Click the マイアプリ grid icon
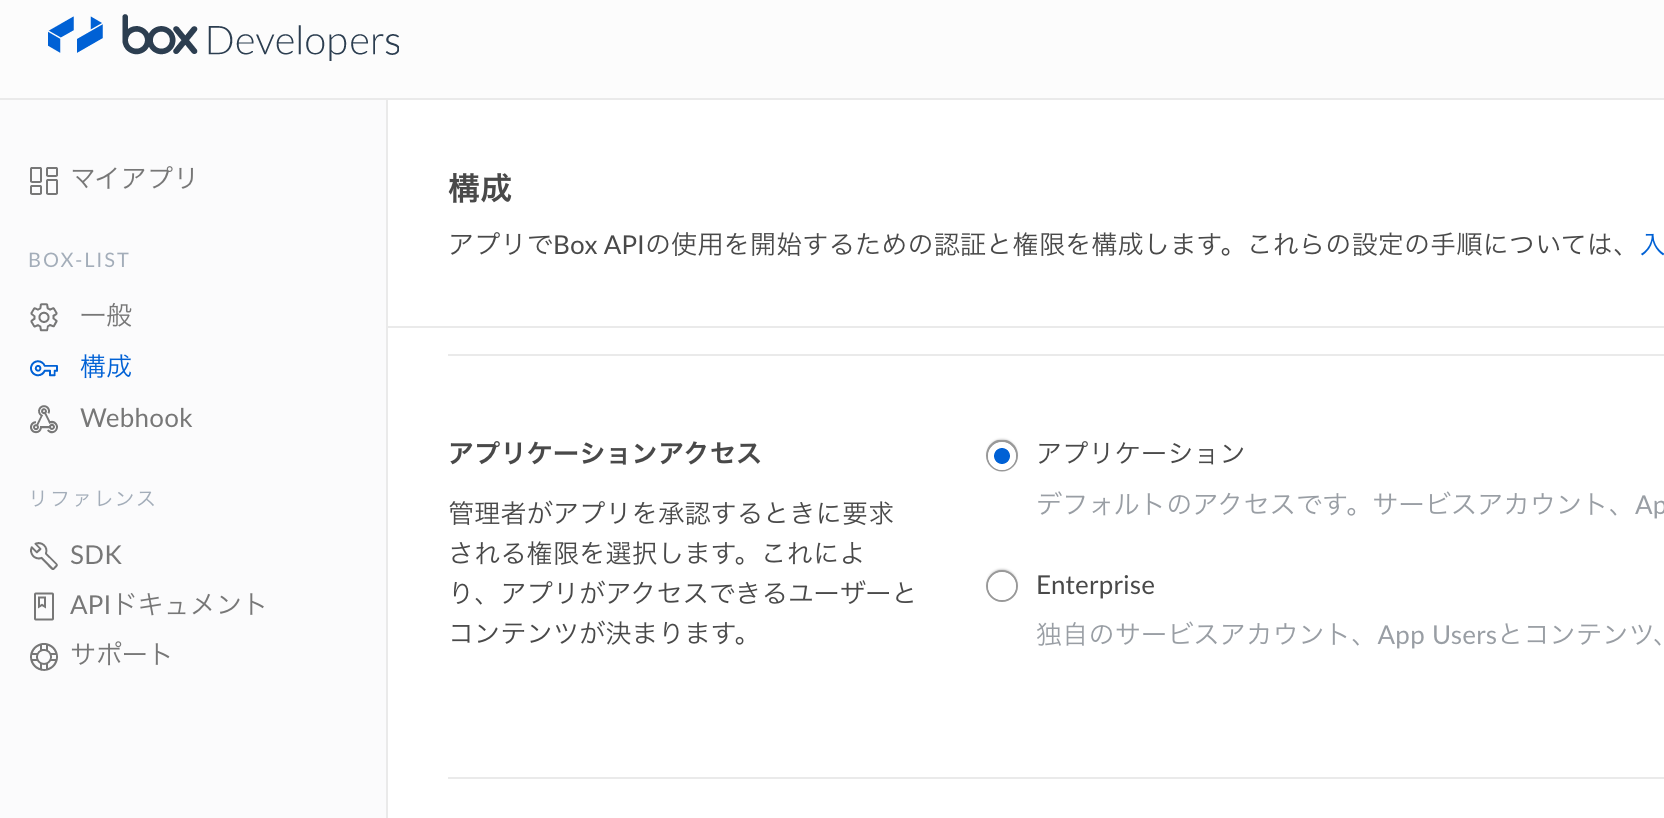1664x818 pixels. [x=44, y=179]
